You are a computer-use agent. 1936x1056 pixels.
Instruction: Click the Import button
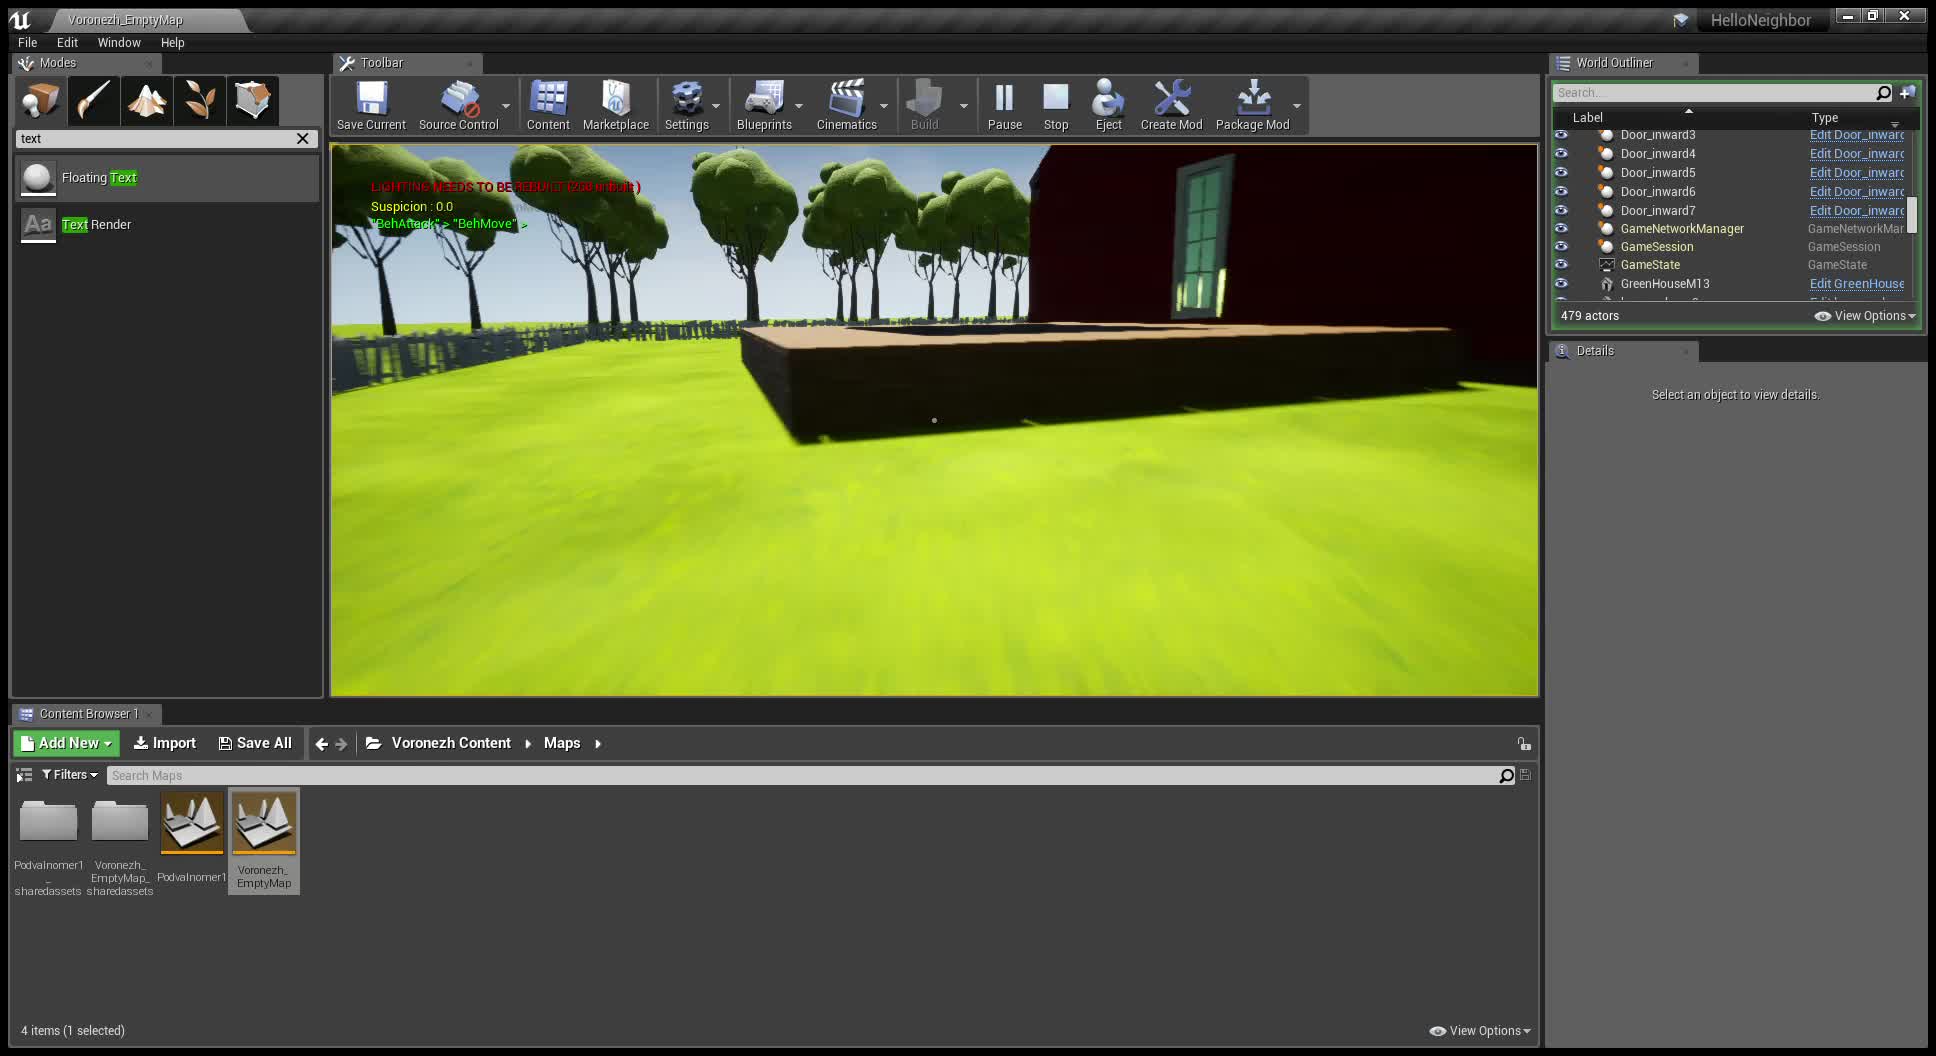point(165,743)
